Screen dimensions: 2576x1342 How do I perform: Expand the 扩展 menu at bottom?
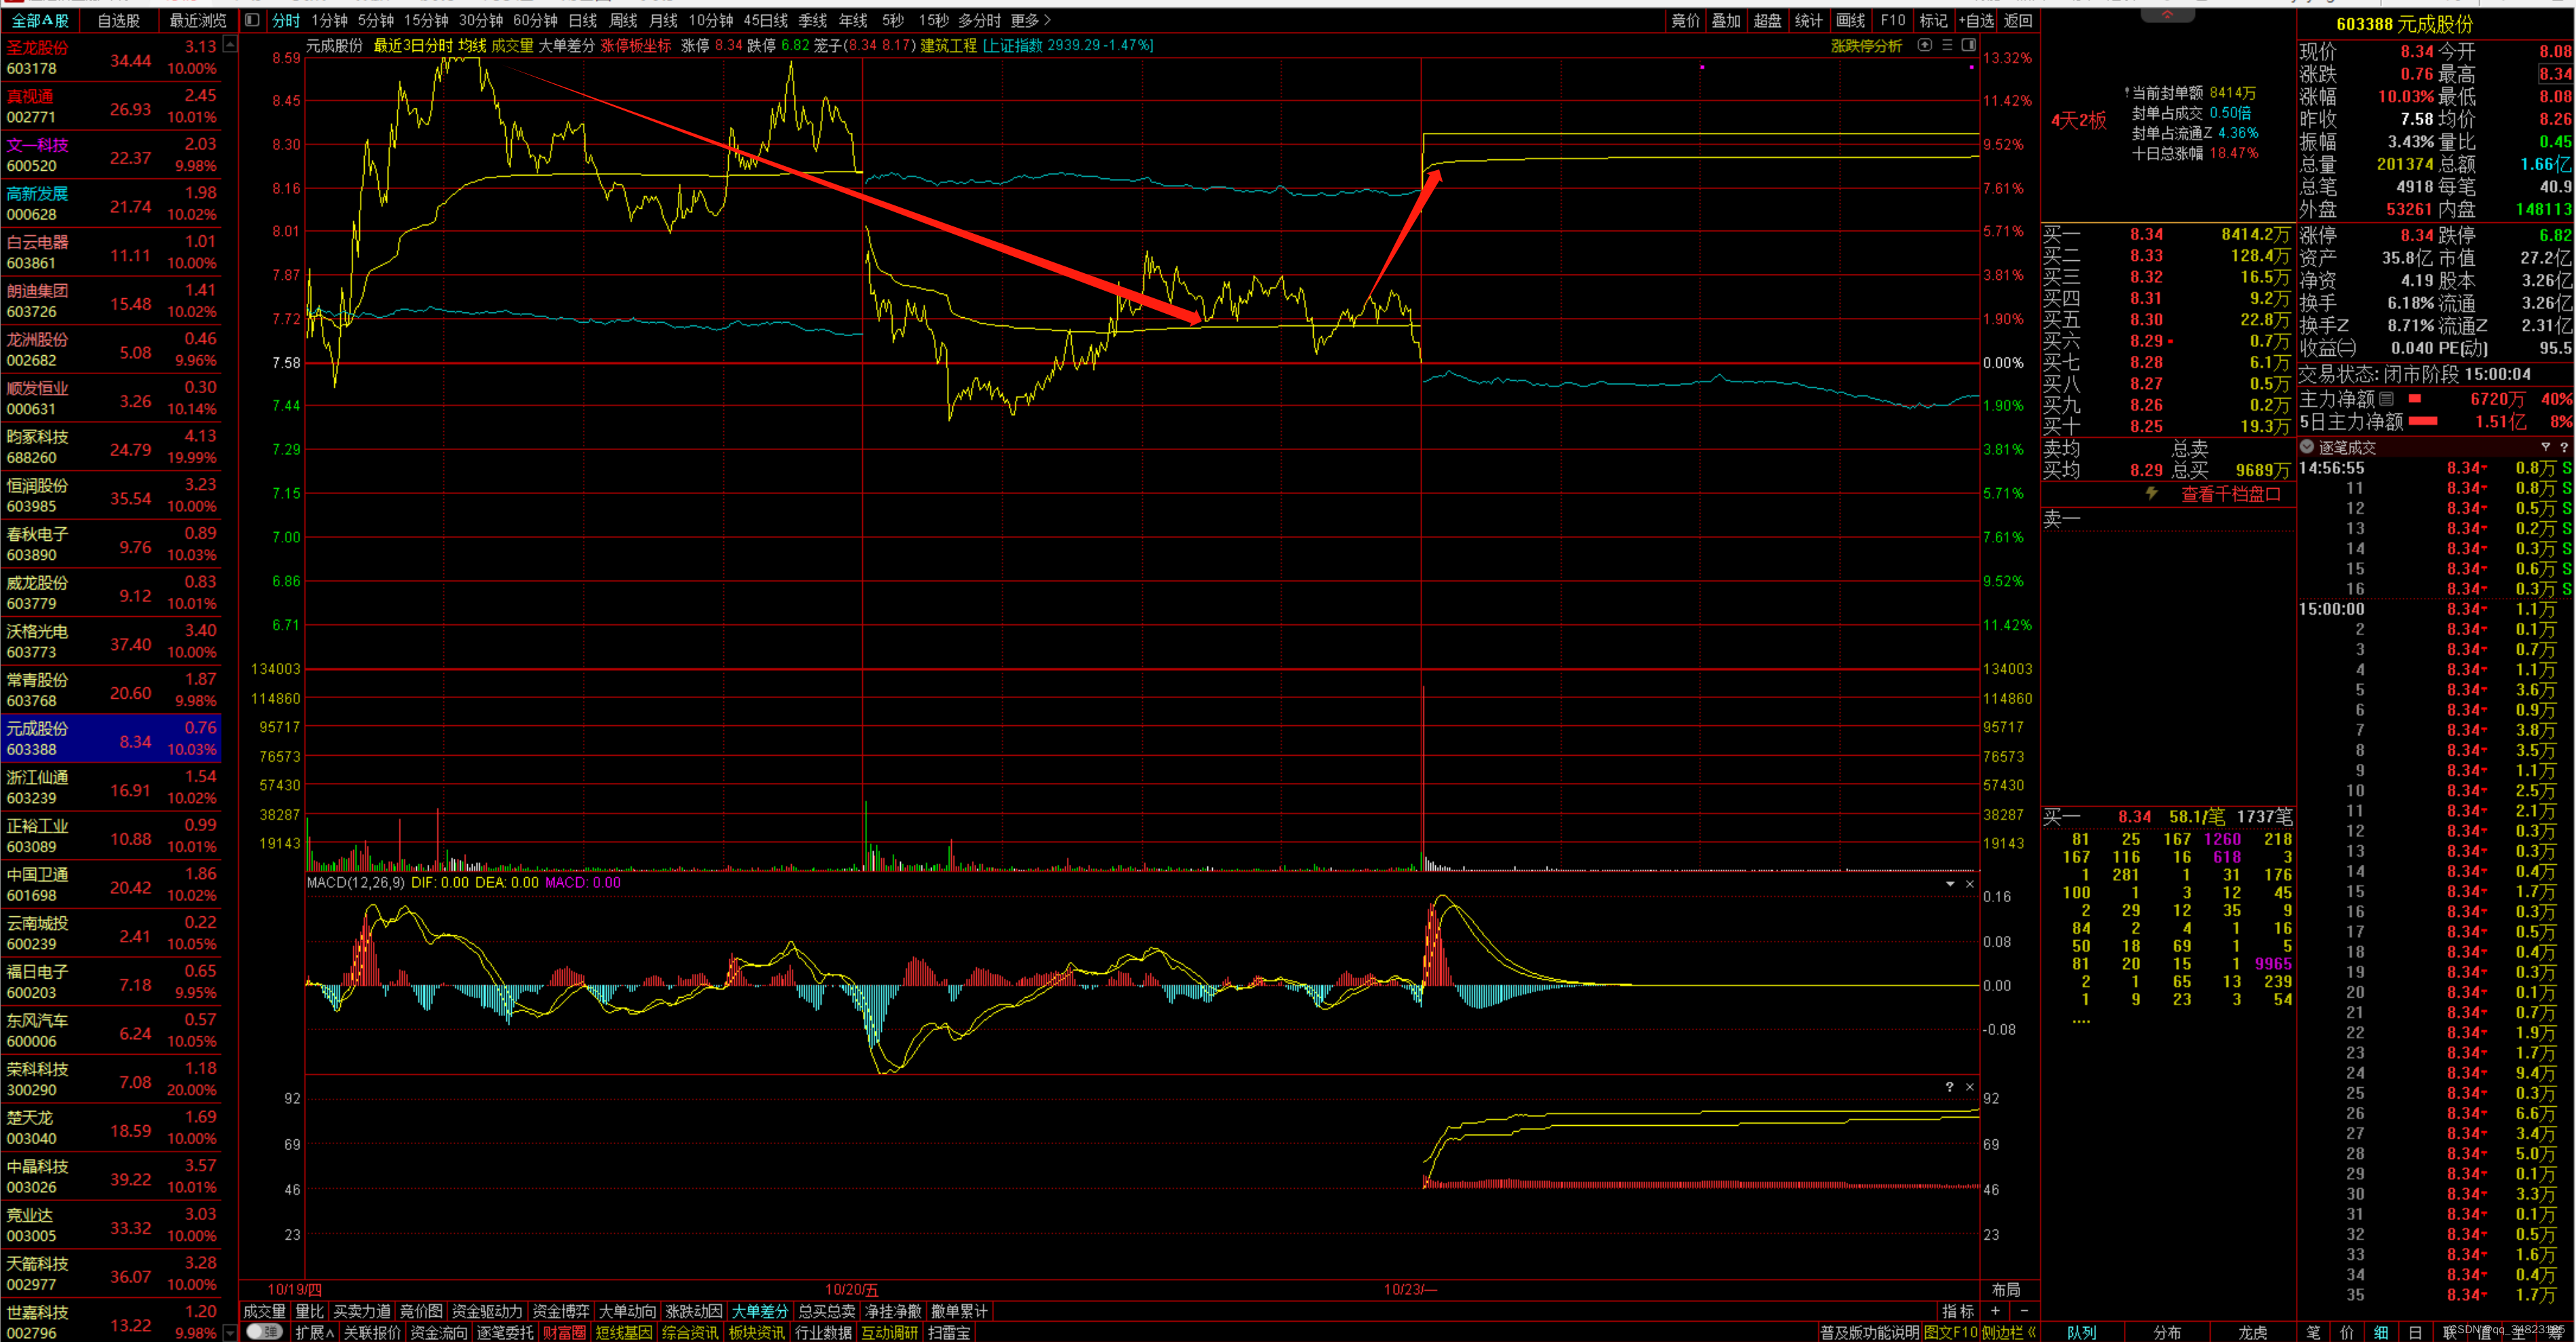pyautogui.click(x=314, y=1332)
